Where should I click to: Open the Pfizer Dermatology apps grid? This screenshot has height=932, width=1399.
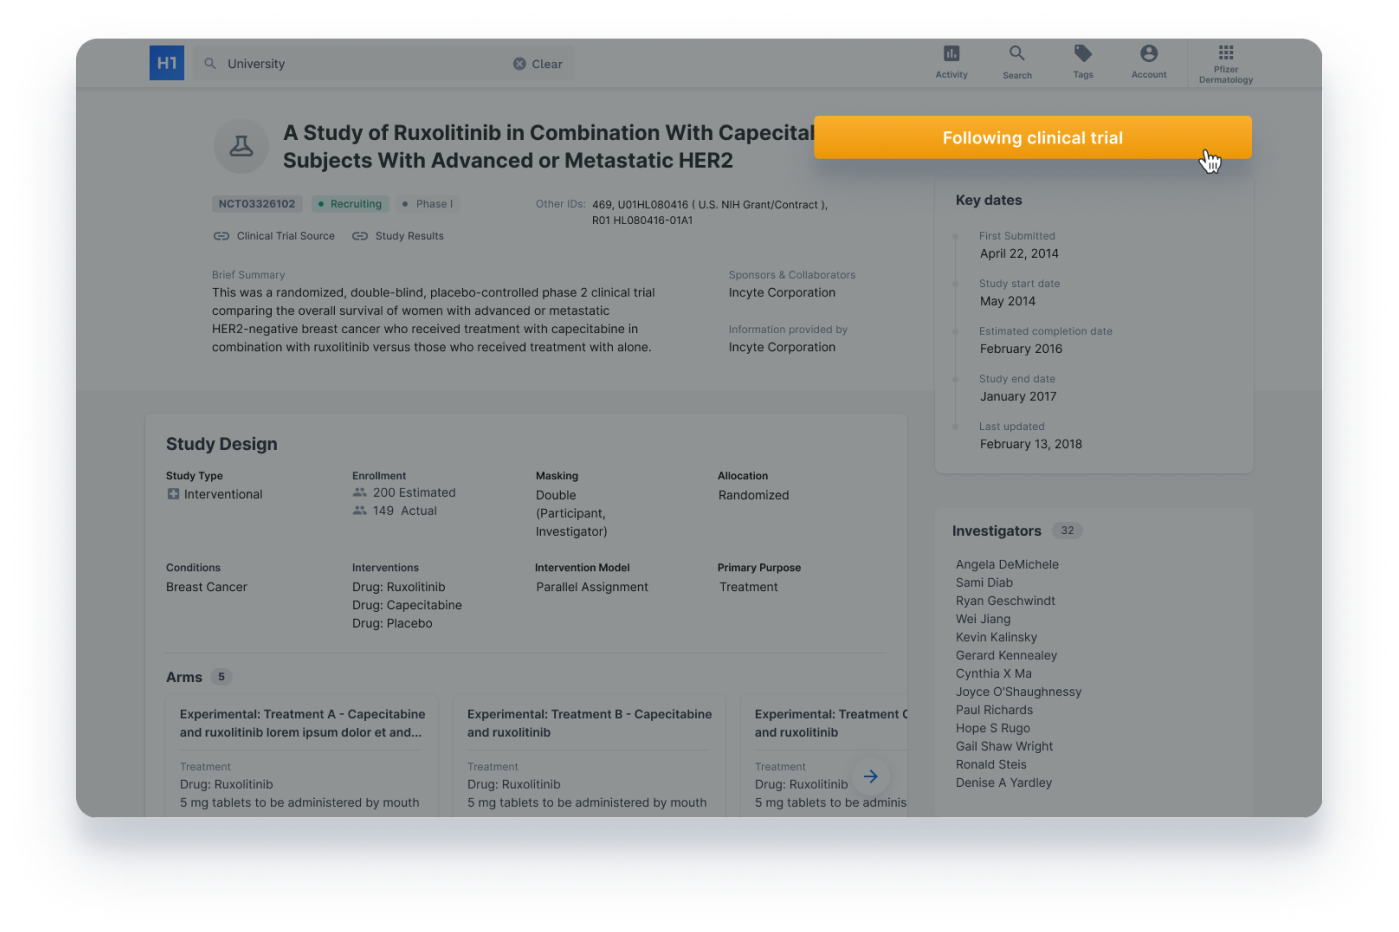coord(1226,63)
